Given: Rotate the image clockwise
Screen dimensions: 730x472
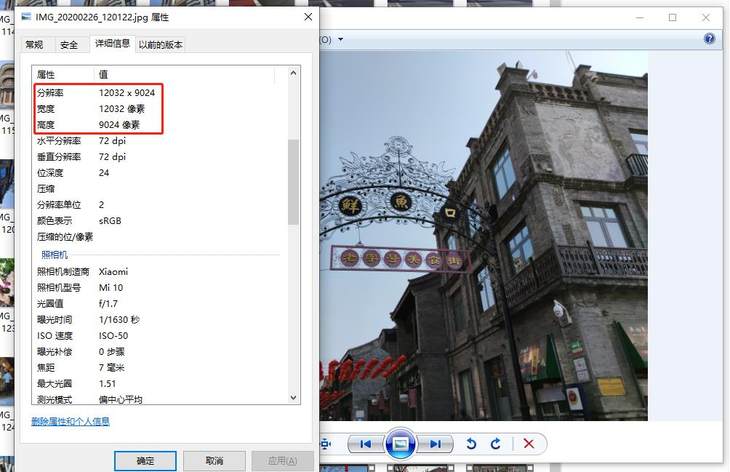Looking at the screenshot, I should (x=495, y=444).
